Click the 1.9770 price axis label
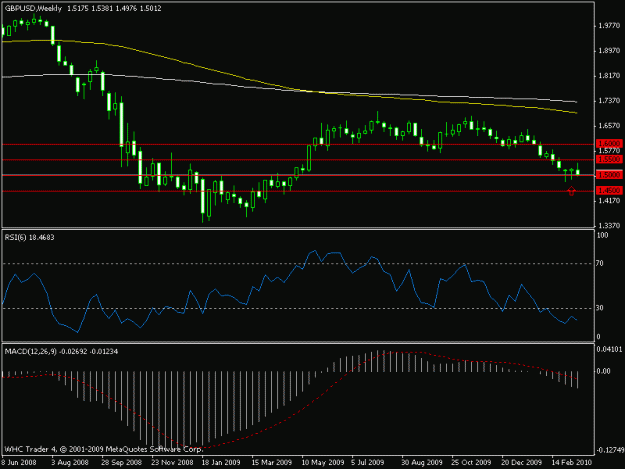Screen dimensions: 625x469 609,26
